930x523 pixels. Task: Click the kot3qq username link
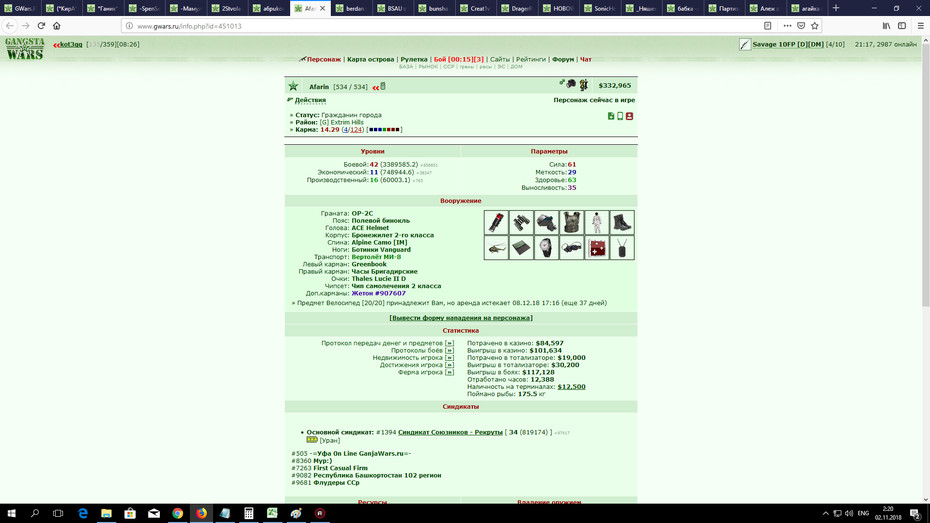coord(71,44)
